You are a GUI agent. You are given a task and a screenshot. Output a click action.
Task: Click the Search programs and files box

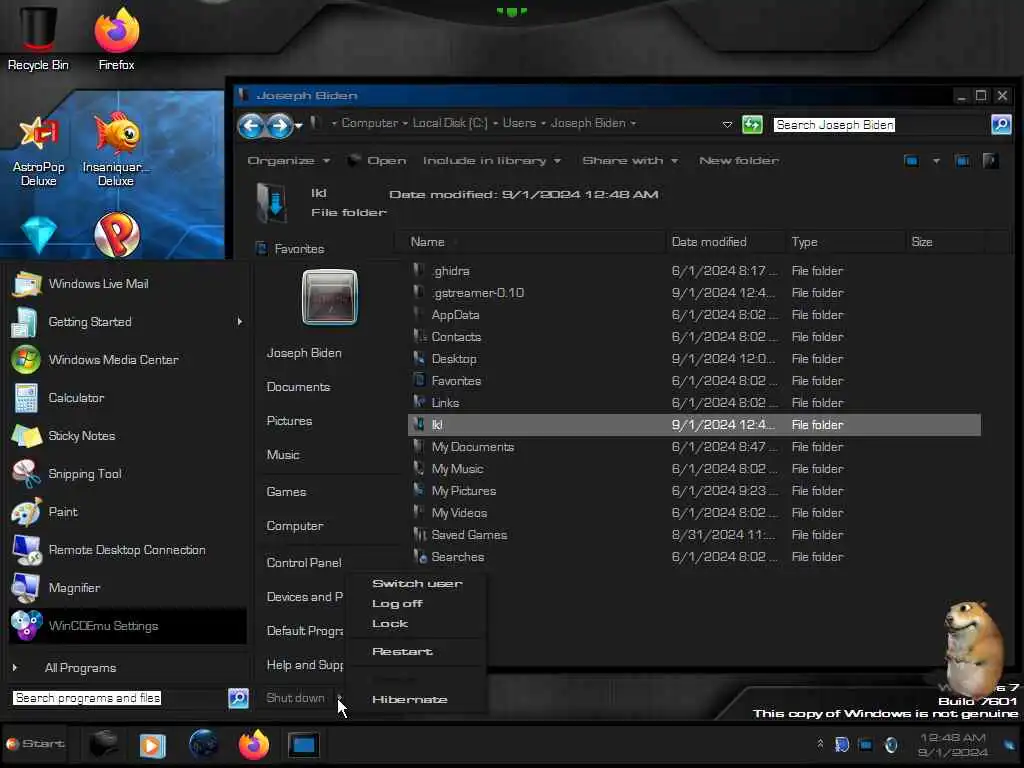coord(118,698)
